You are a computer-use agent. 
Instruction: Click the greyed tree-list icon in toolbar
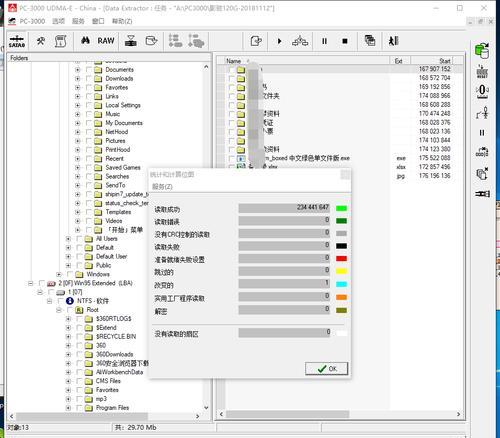[175, 41]
